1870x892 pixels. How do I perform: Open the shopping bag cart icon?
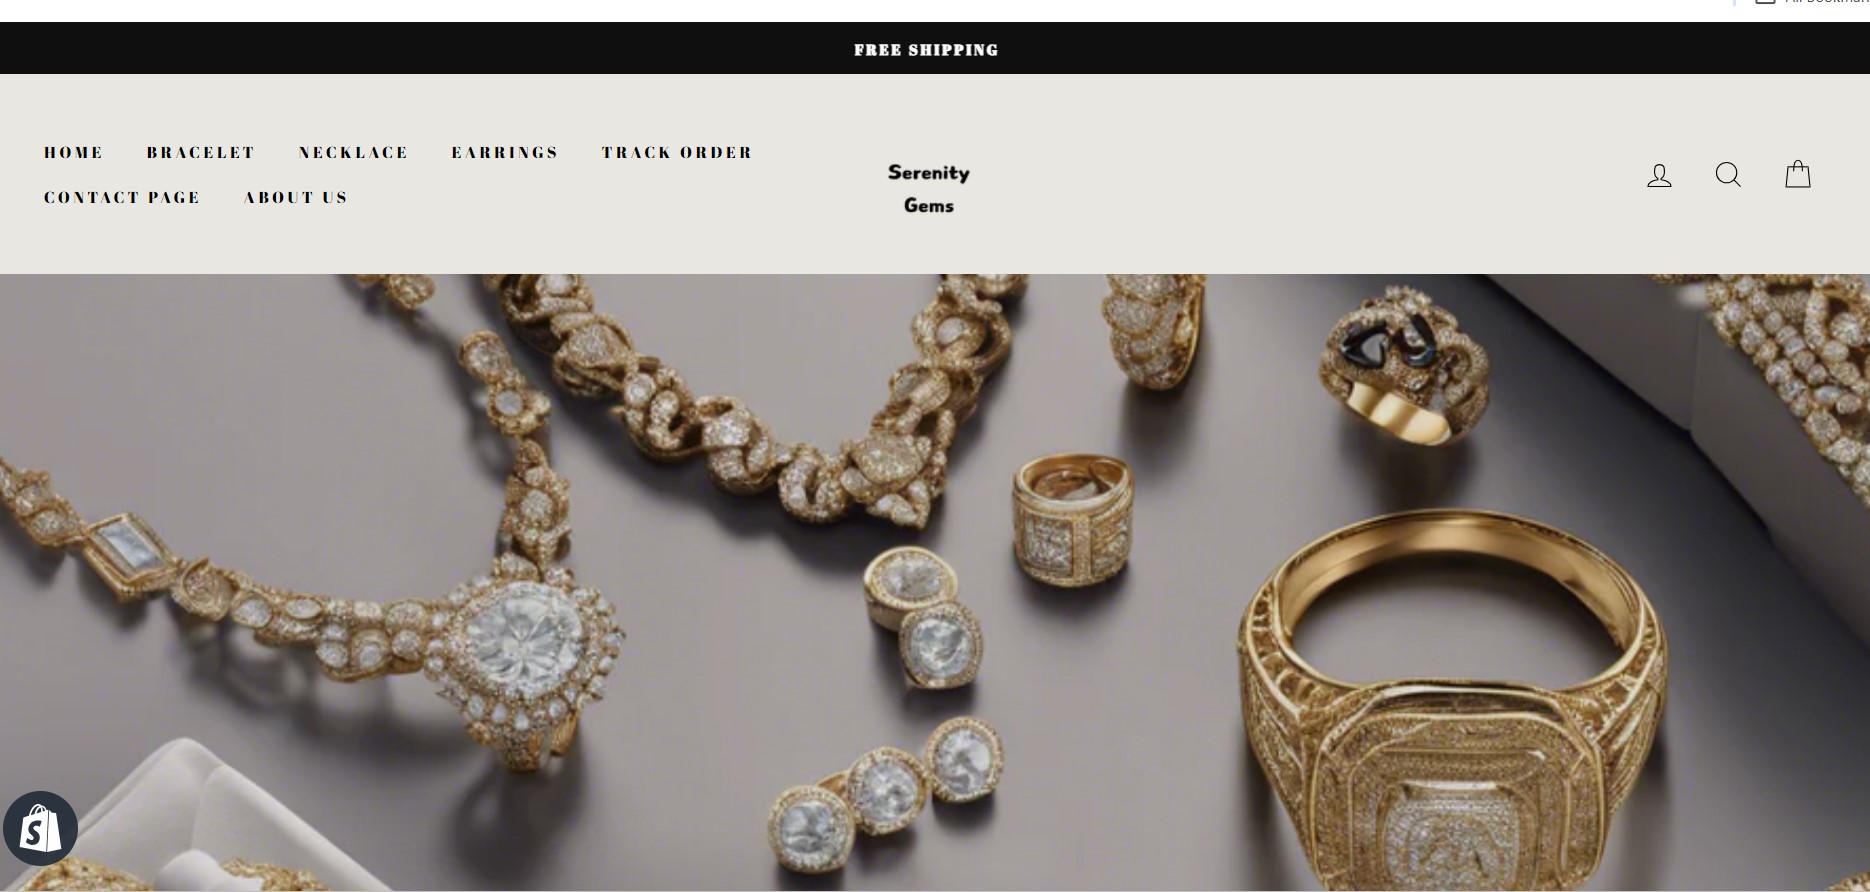point(1798,174)
